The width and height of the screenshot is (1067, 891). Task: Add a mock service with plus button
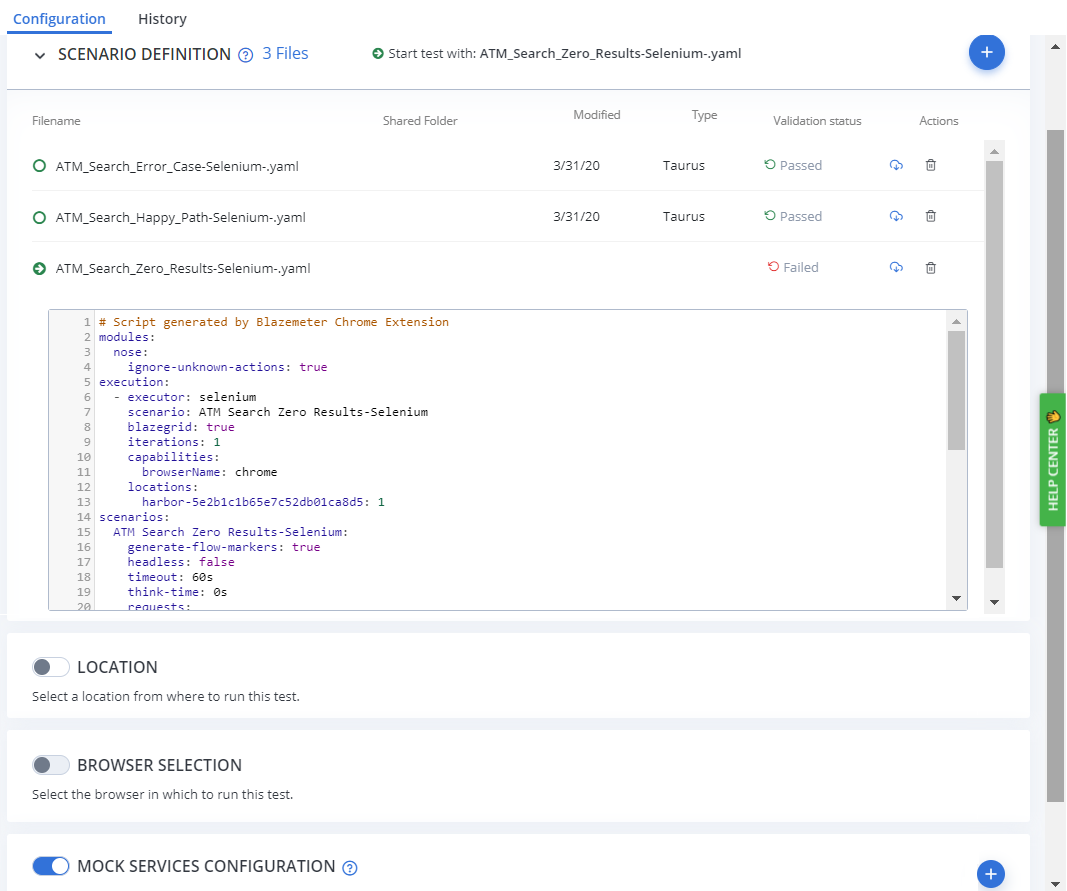(991, 874)
